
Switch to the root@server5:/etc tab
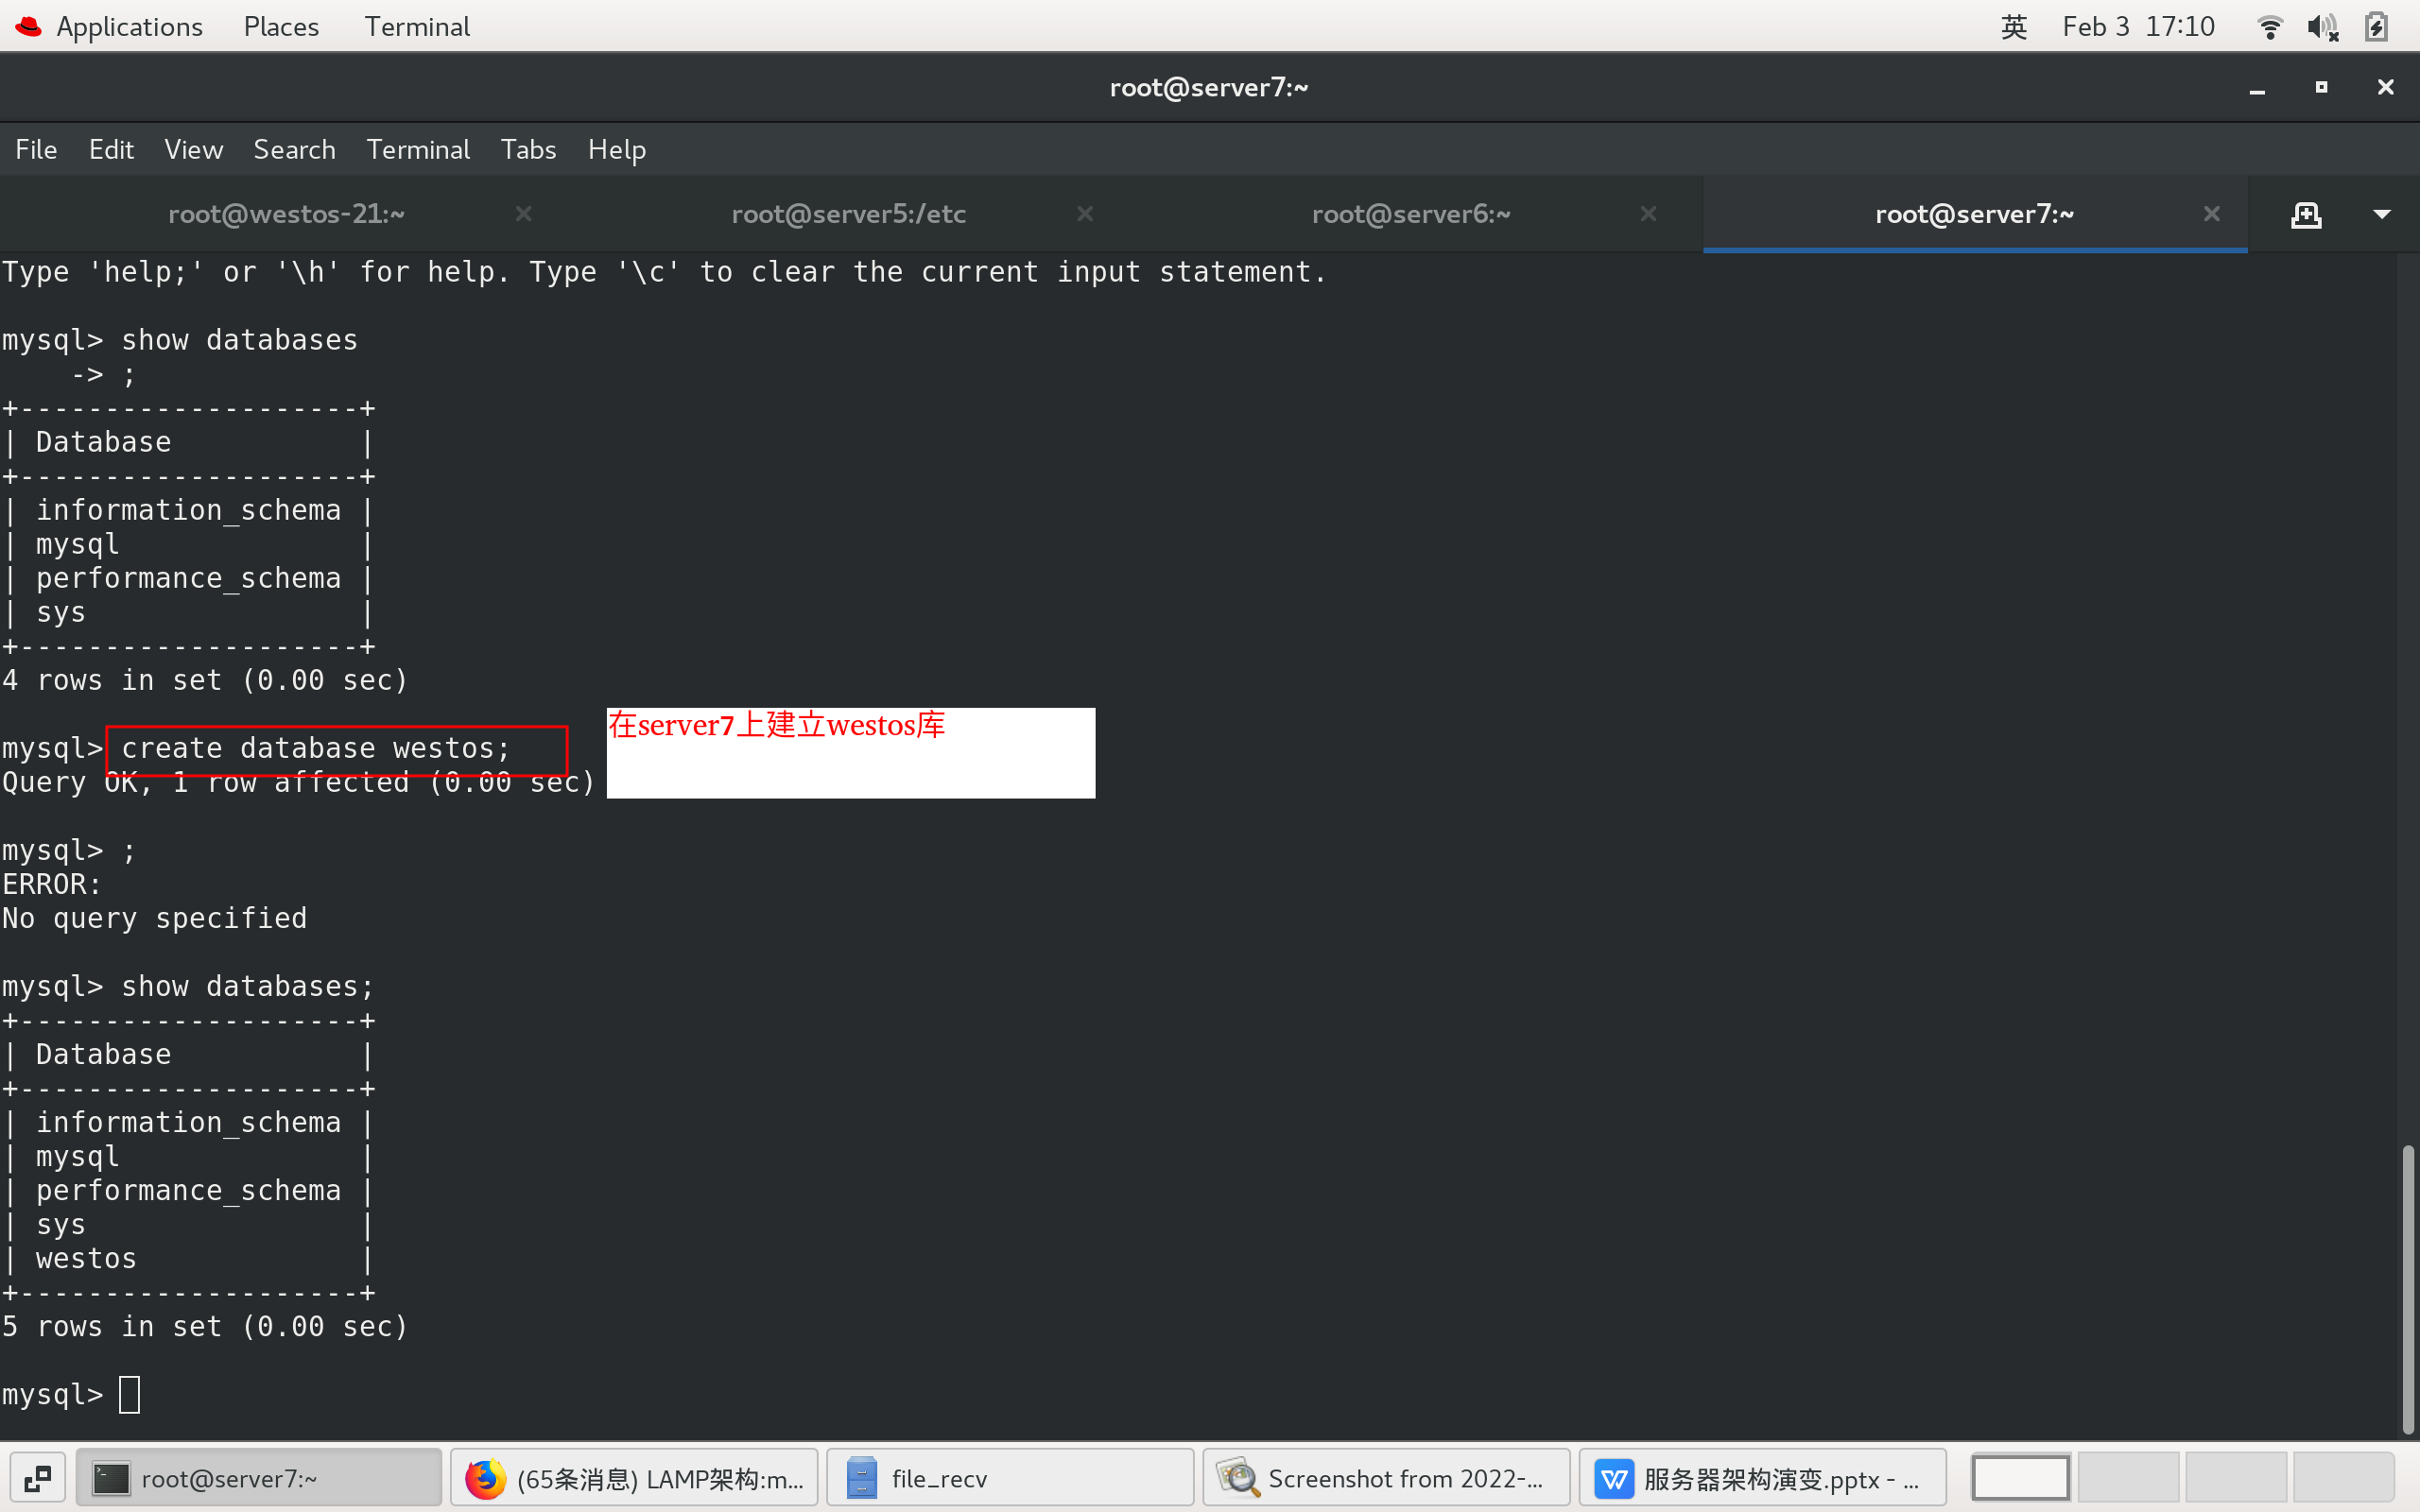click(x=847, y=213)
